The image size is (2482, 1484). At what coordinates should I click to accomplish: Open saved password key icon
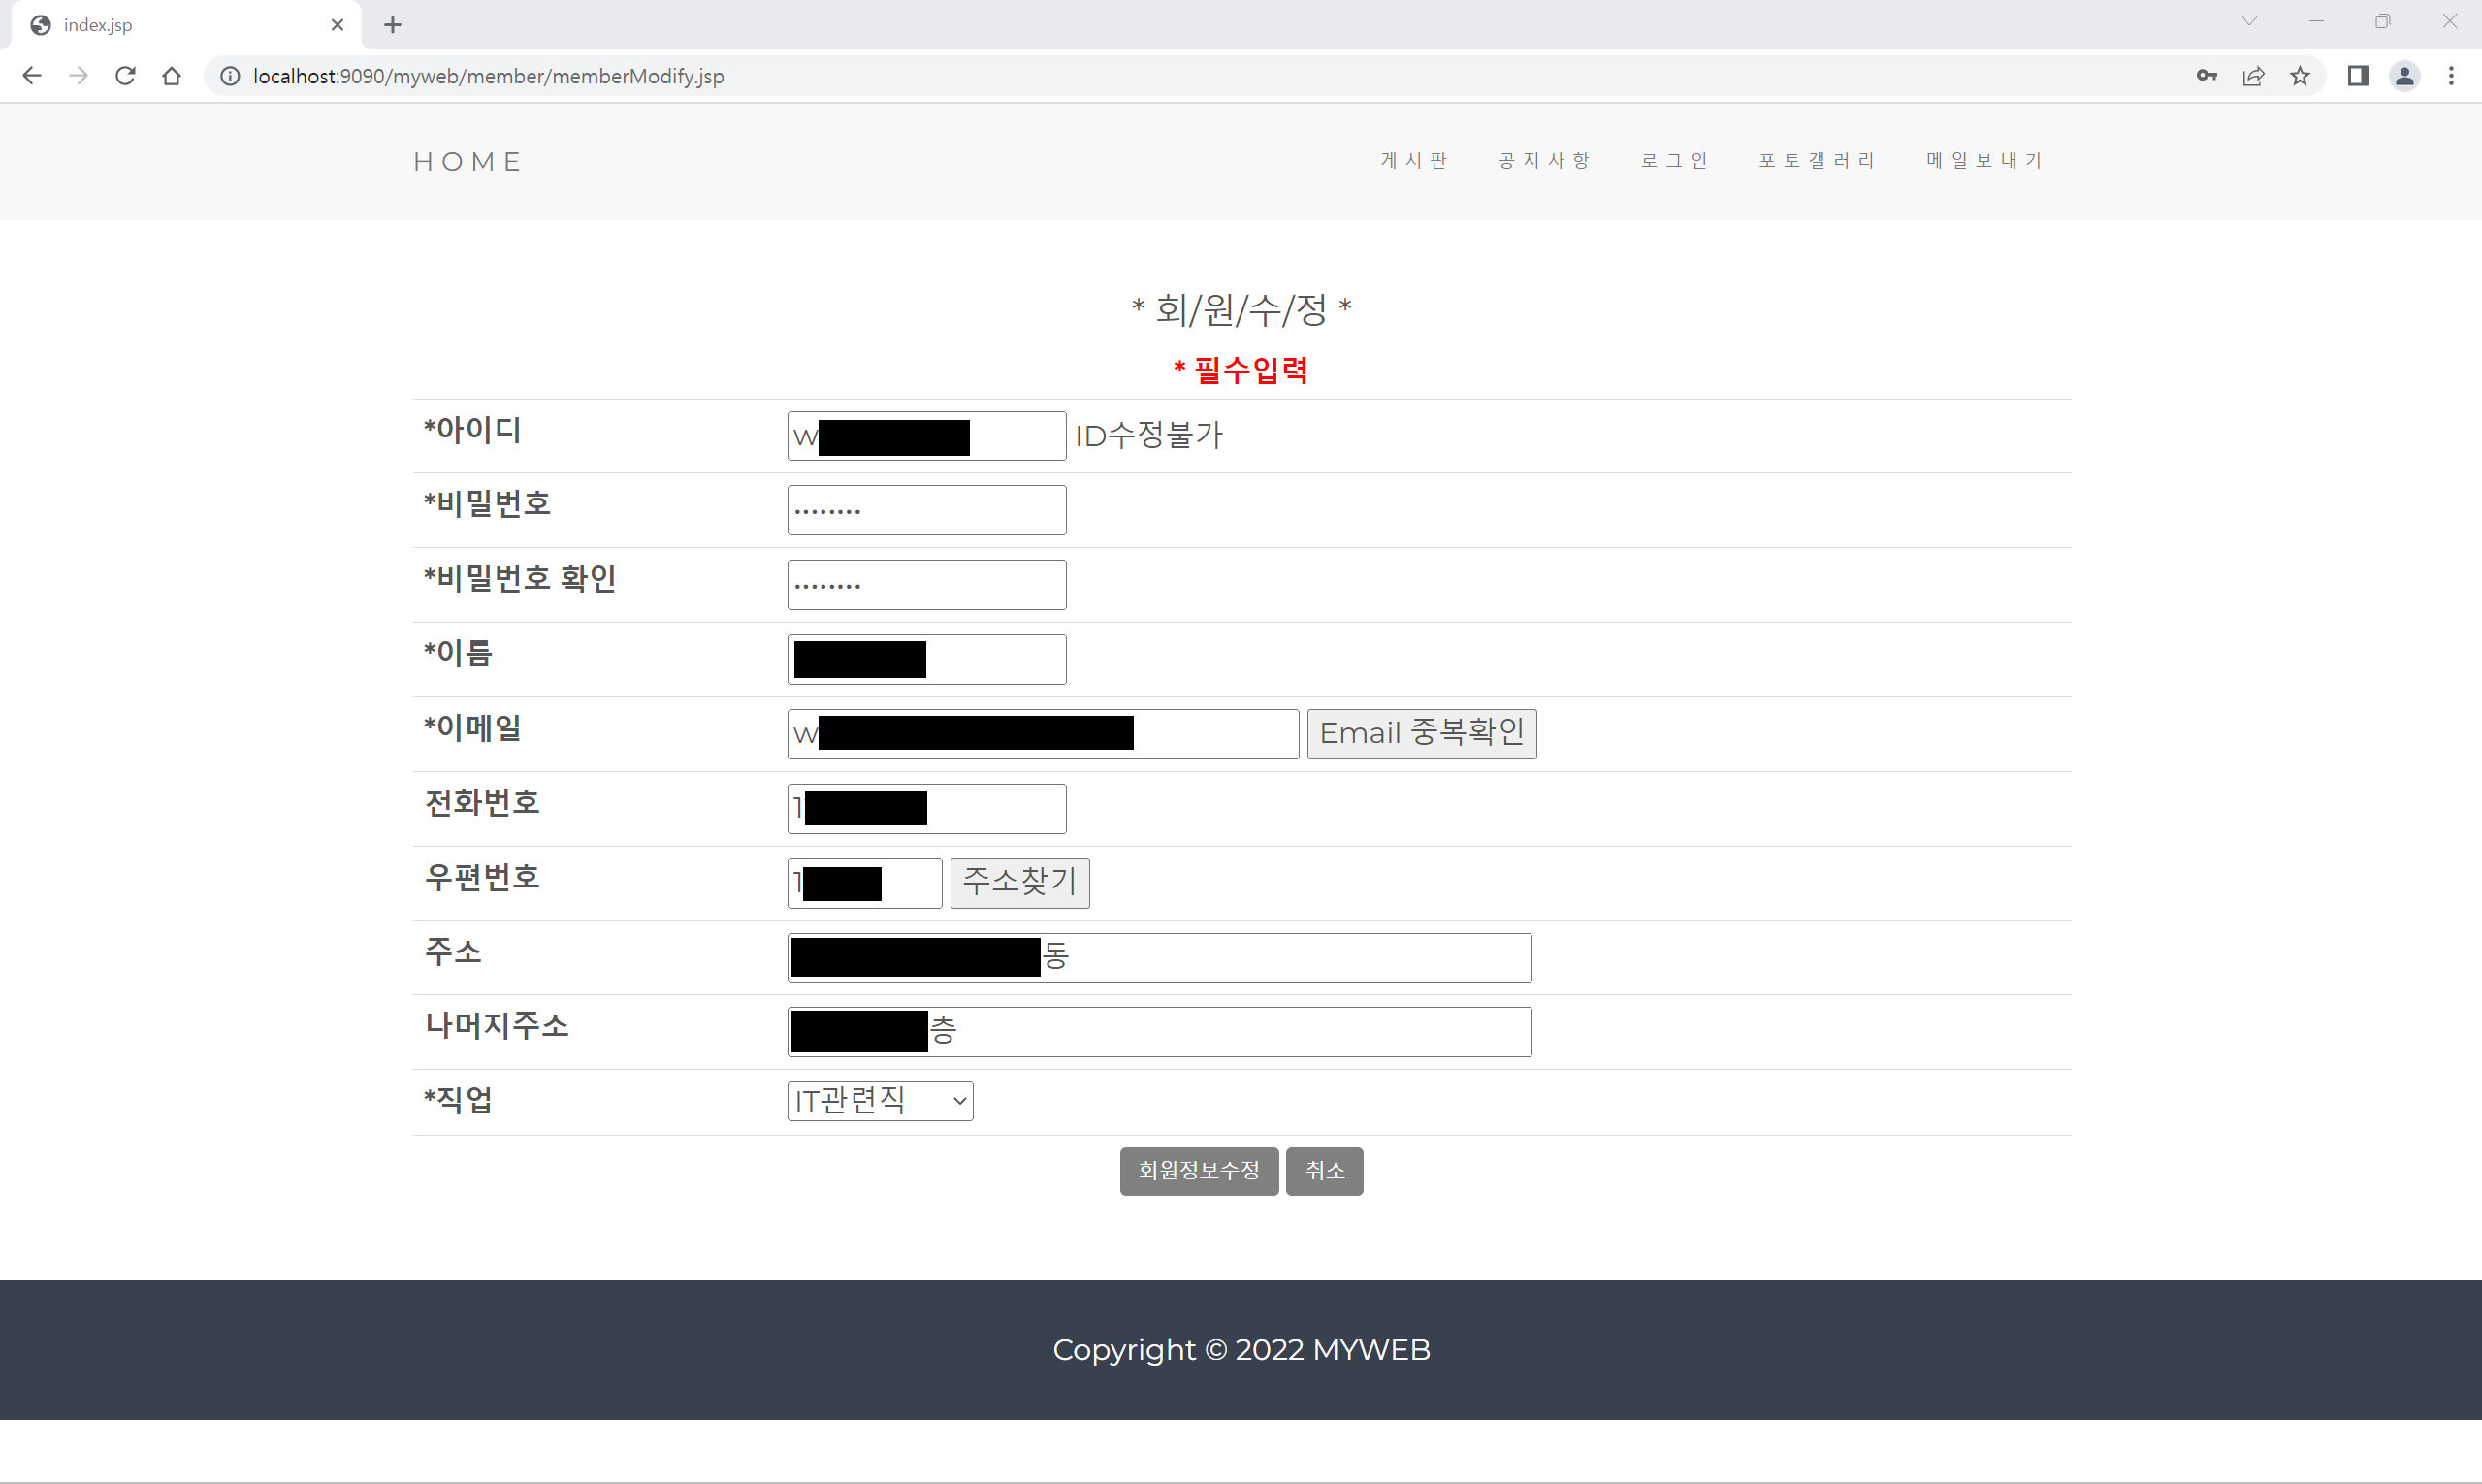(x=2207, y=76)
